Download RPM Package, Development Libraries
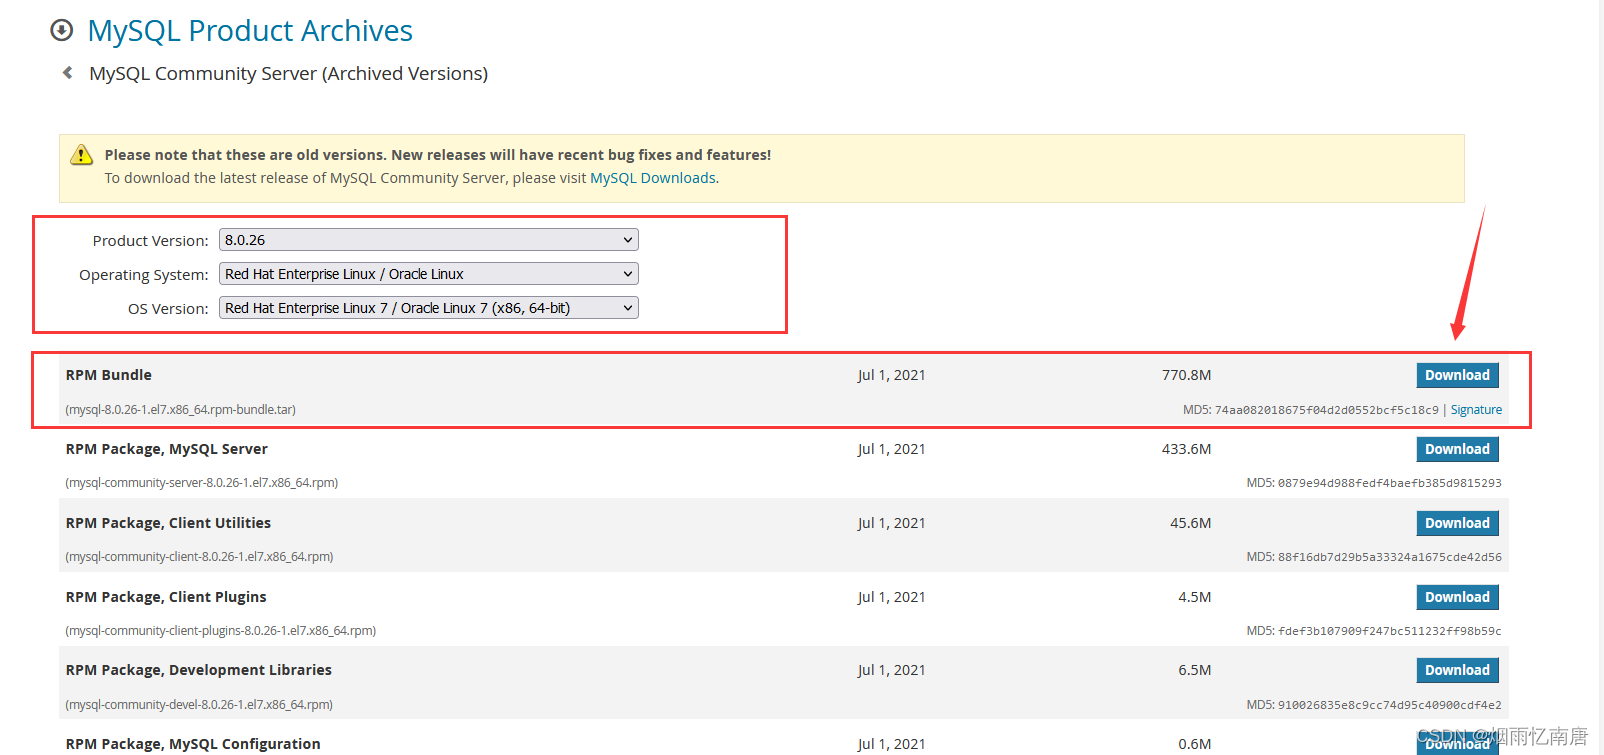Viewport: 1604px width, 755px height. click(1457, 670)
